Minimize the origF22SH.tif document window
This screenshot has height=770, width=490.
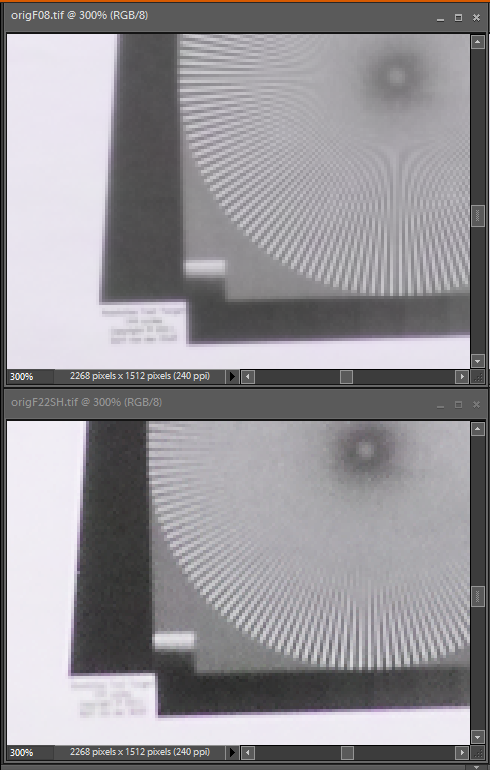pos(440,405)
